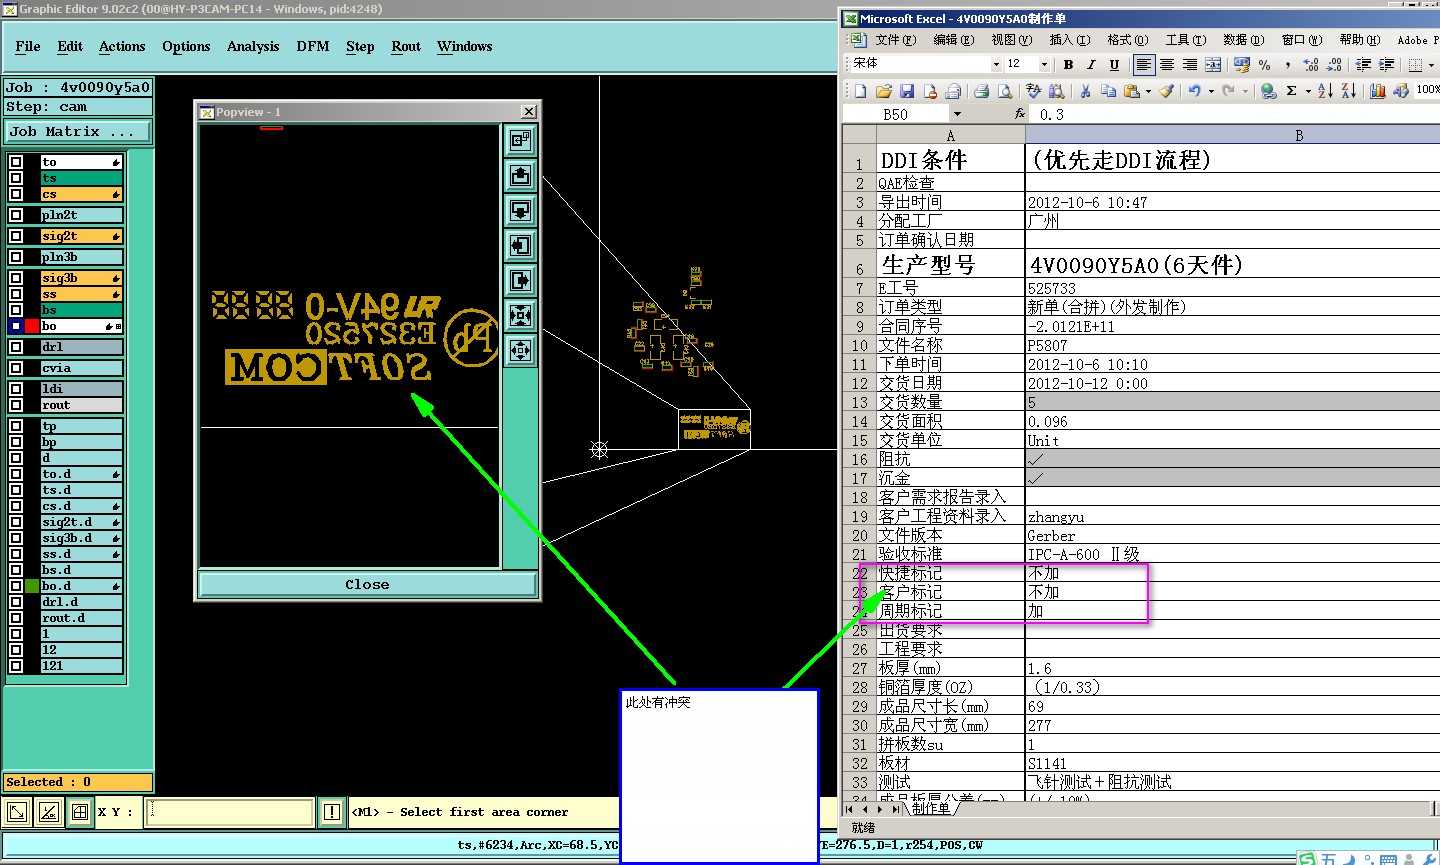This screenshot has width=1440, height=865.
Task: Click Excel's Cut scissors icon
Action: (1085, 91)
